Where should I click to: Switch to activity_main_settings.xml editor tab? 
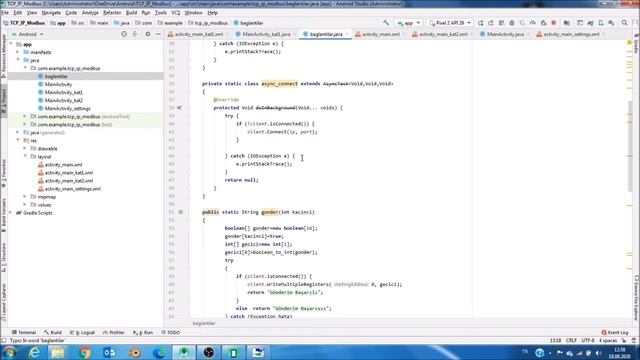click(571, 34)
